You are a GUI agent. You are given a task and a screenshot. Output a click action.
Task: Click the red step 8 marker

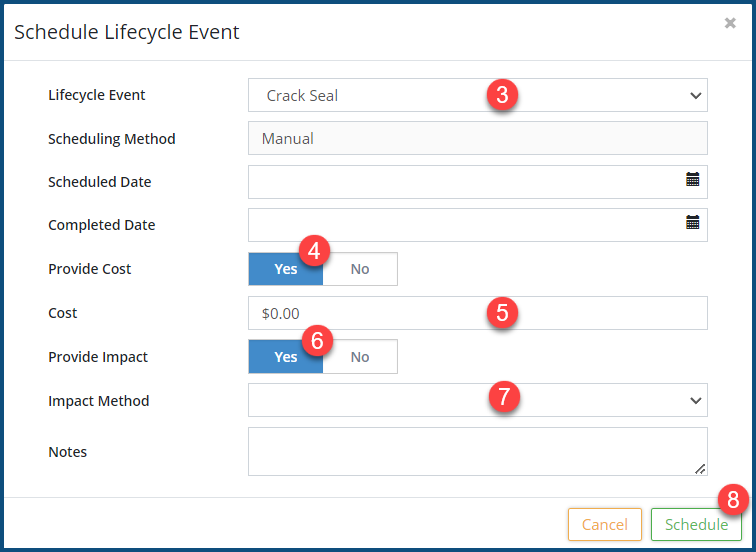click(x=732, y=499)
